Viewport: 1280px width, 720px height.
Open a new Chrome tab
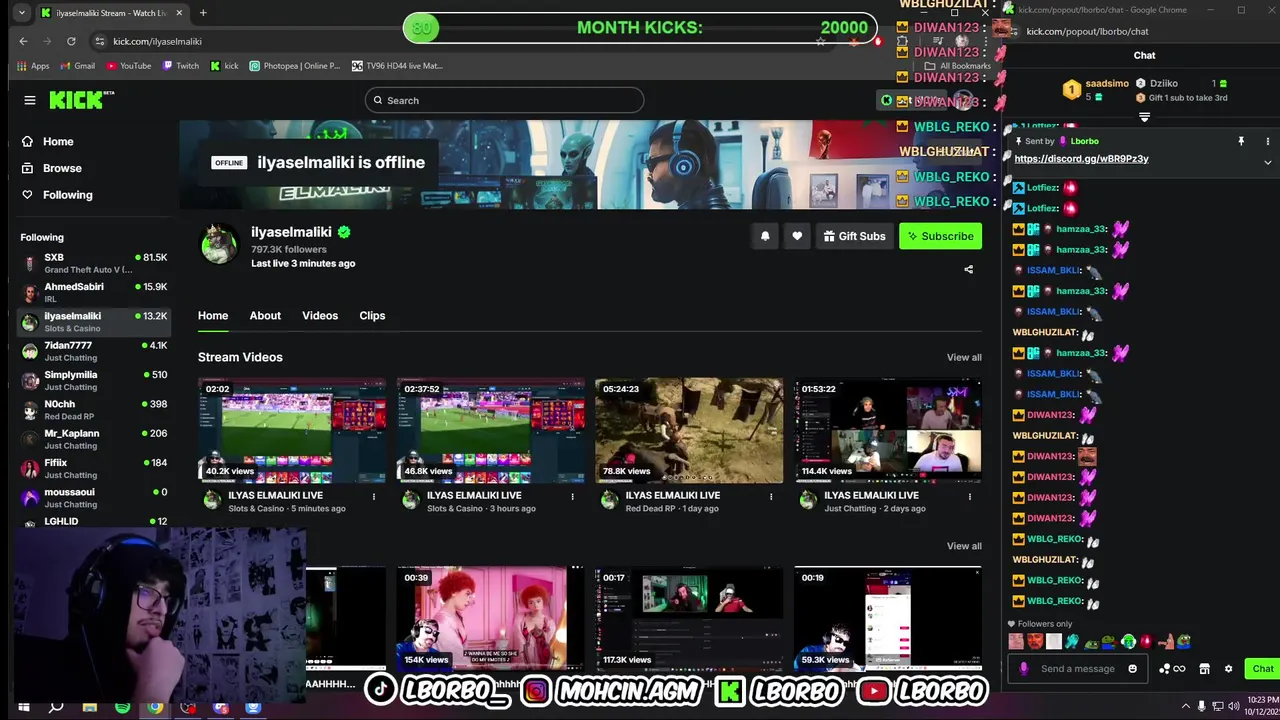(x=203, y=13)
